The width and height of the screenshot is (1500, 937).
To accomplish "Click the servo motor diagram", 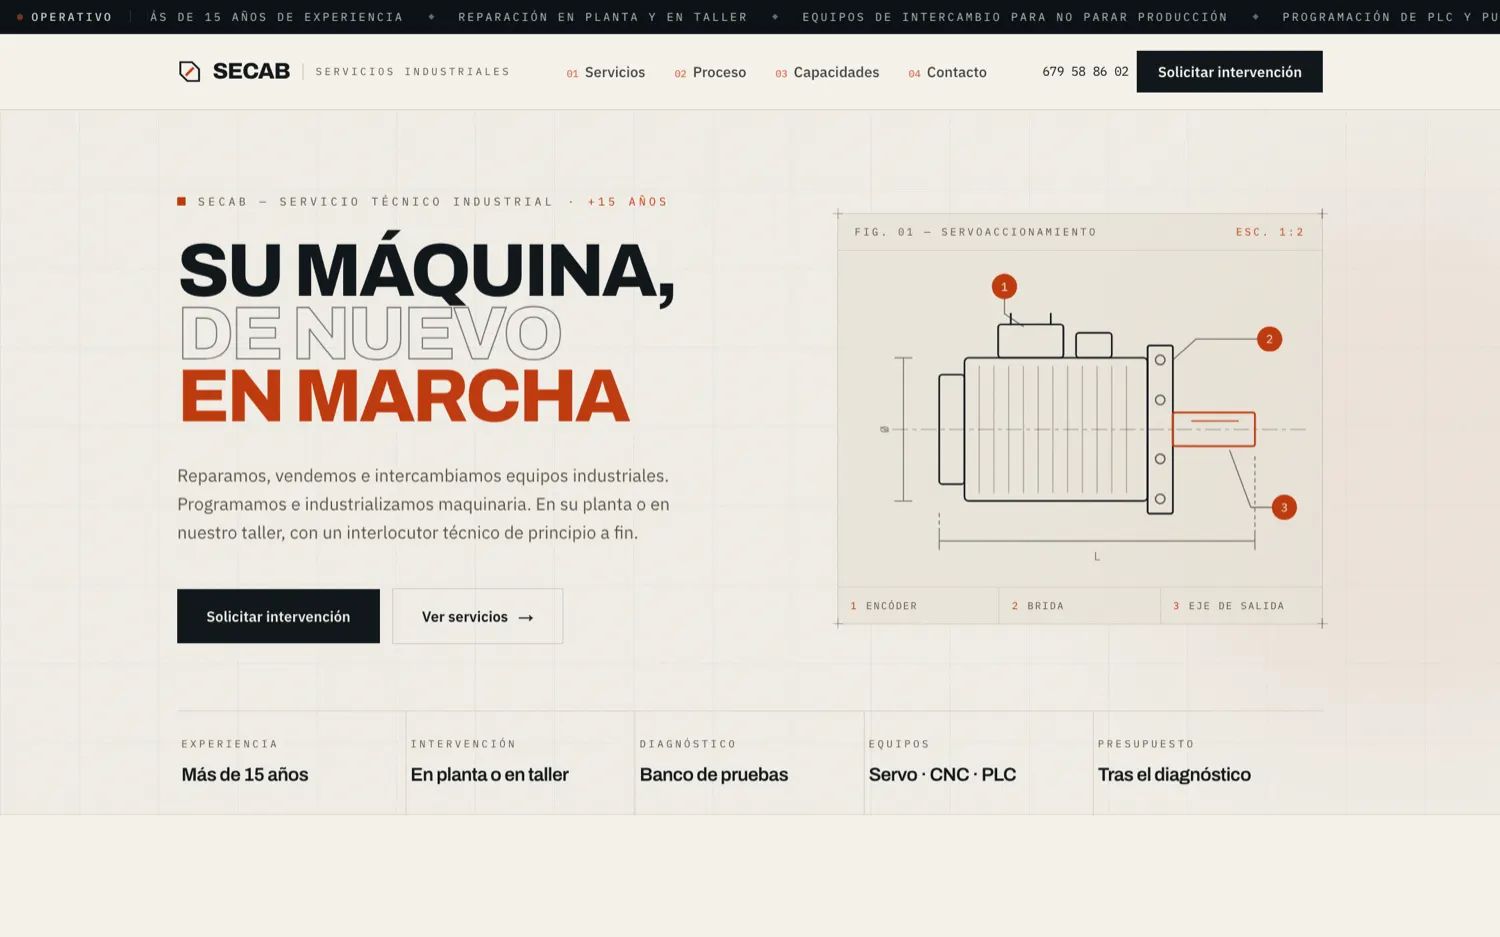I will tap(1080, 418).
